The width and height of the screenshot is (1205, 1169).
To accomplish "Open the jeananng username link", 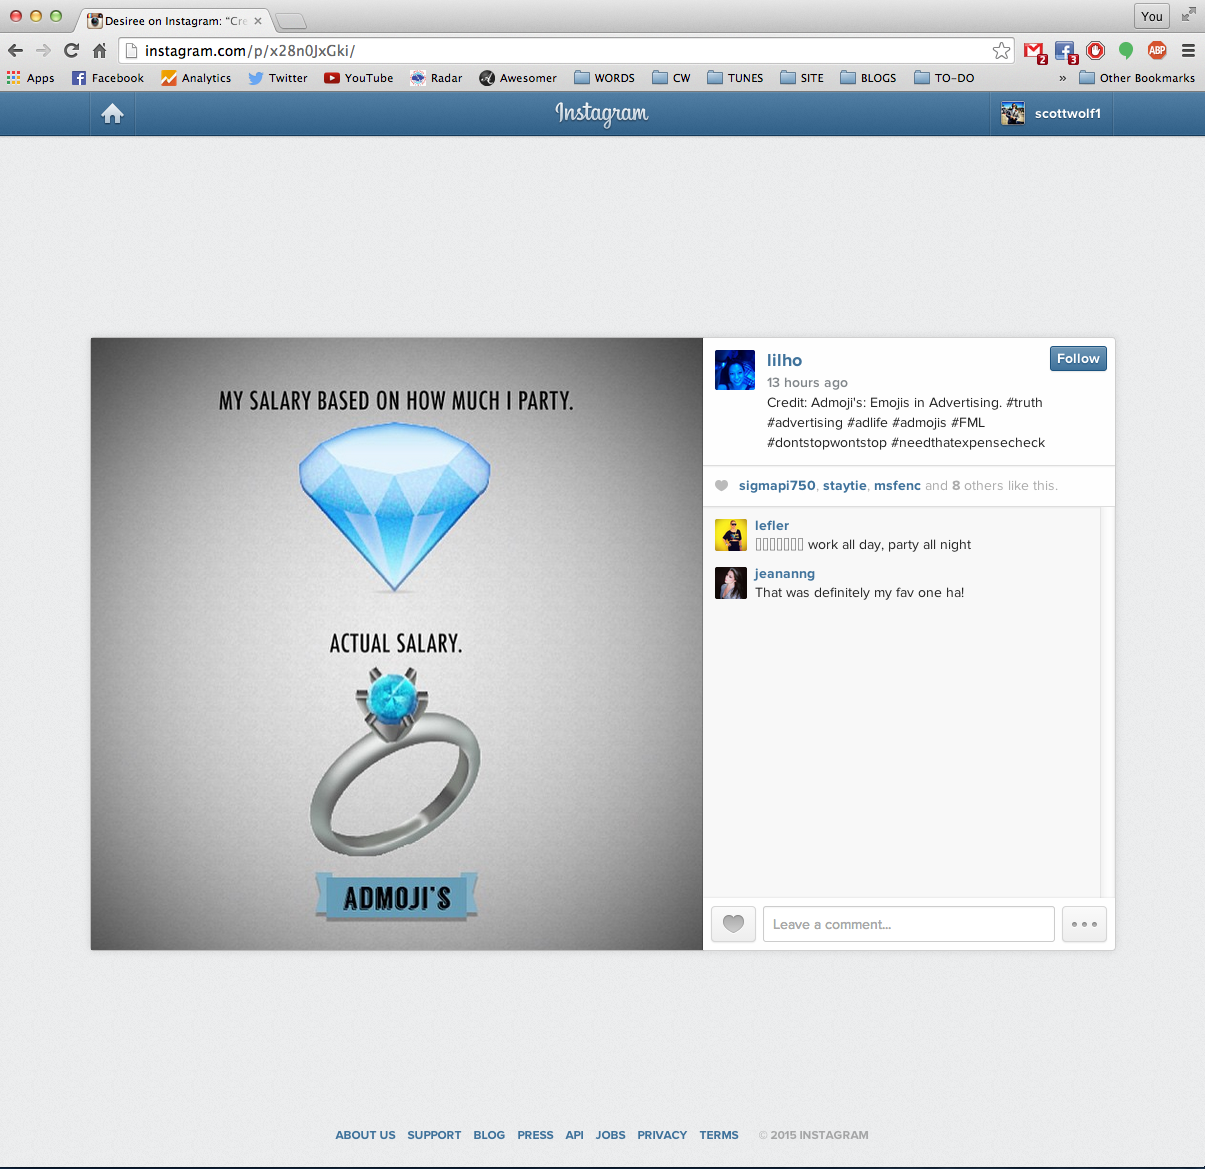I will [x=785, y=573].
